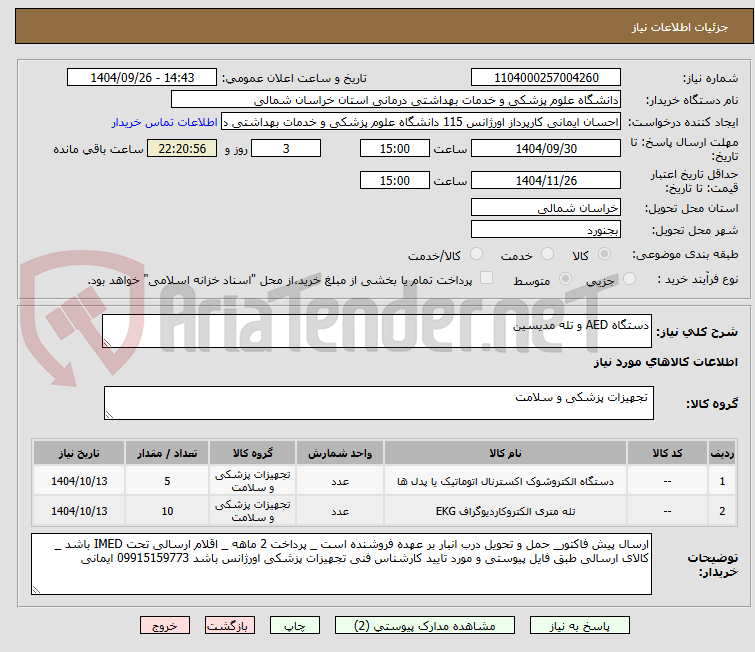Click the remaining time field 22:20:56
The image size is (755, 652).
point(182,148)
